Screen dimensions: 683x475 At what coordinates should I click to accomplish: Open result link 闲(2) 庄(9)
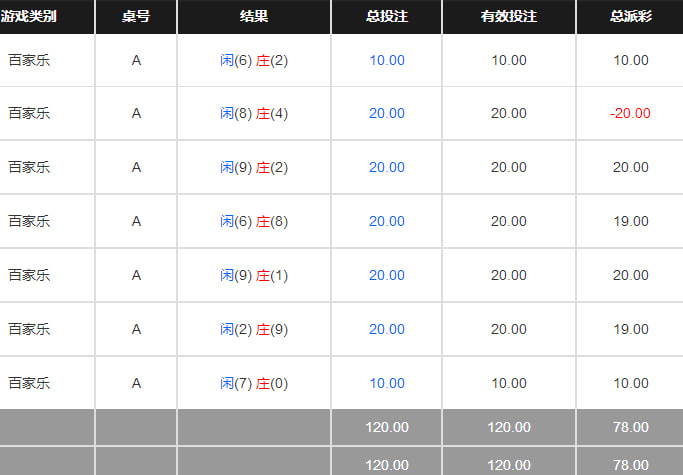tap(254, 329)
